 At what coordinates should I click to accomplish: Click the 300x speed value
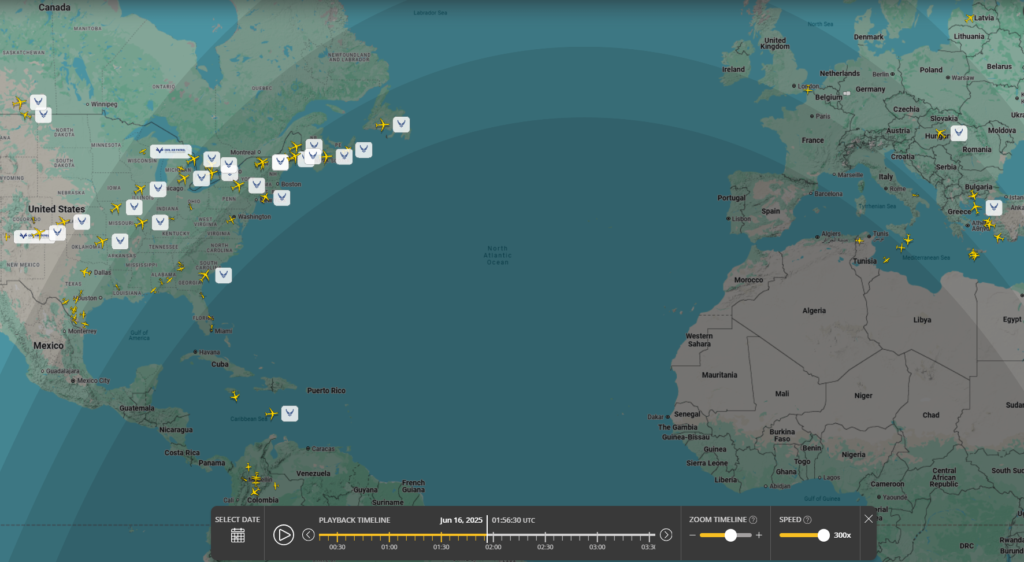(842, 535)
